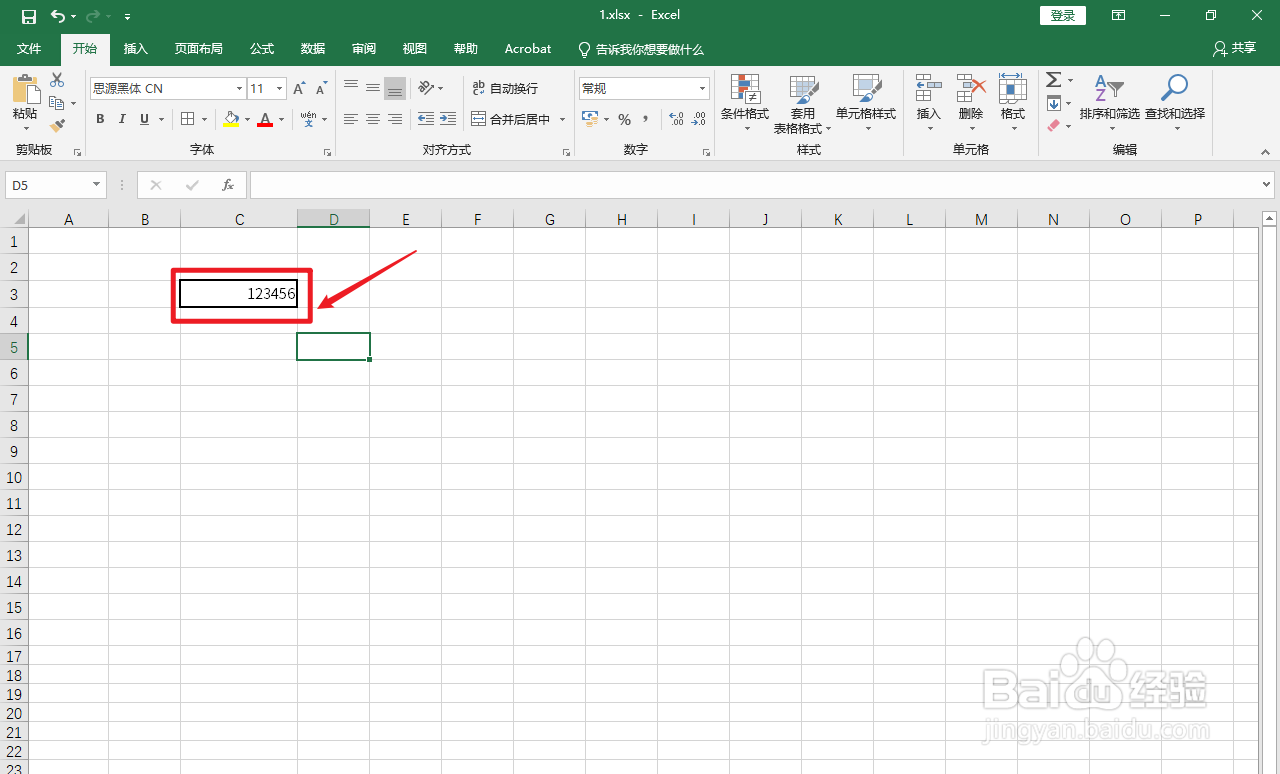Screen dimensions: 1280x774
Task: Click the Share (共享) button
Action: 1234,48
